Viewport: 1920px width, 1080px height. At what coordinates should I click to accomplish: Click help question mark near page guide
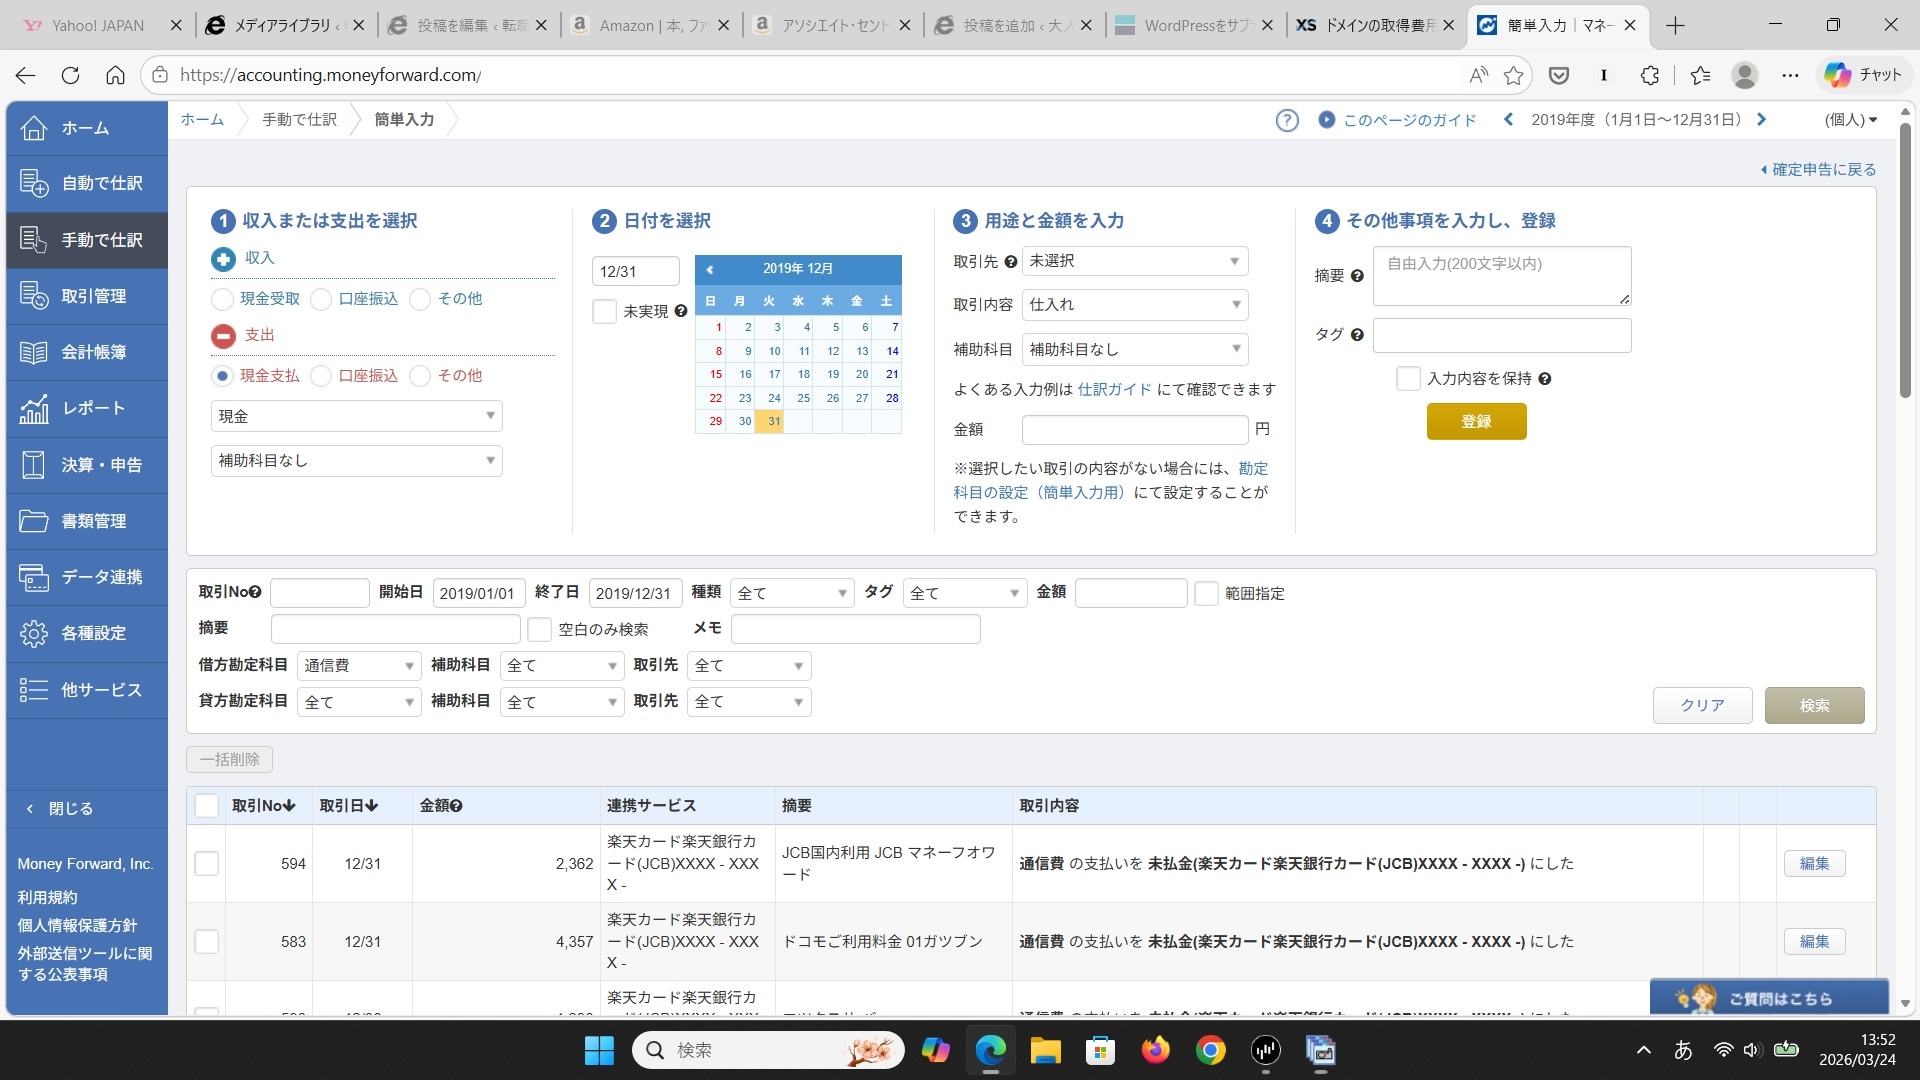pos(1287,120)
